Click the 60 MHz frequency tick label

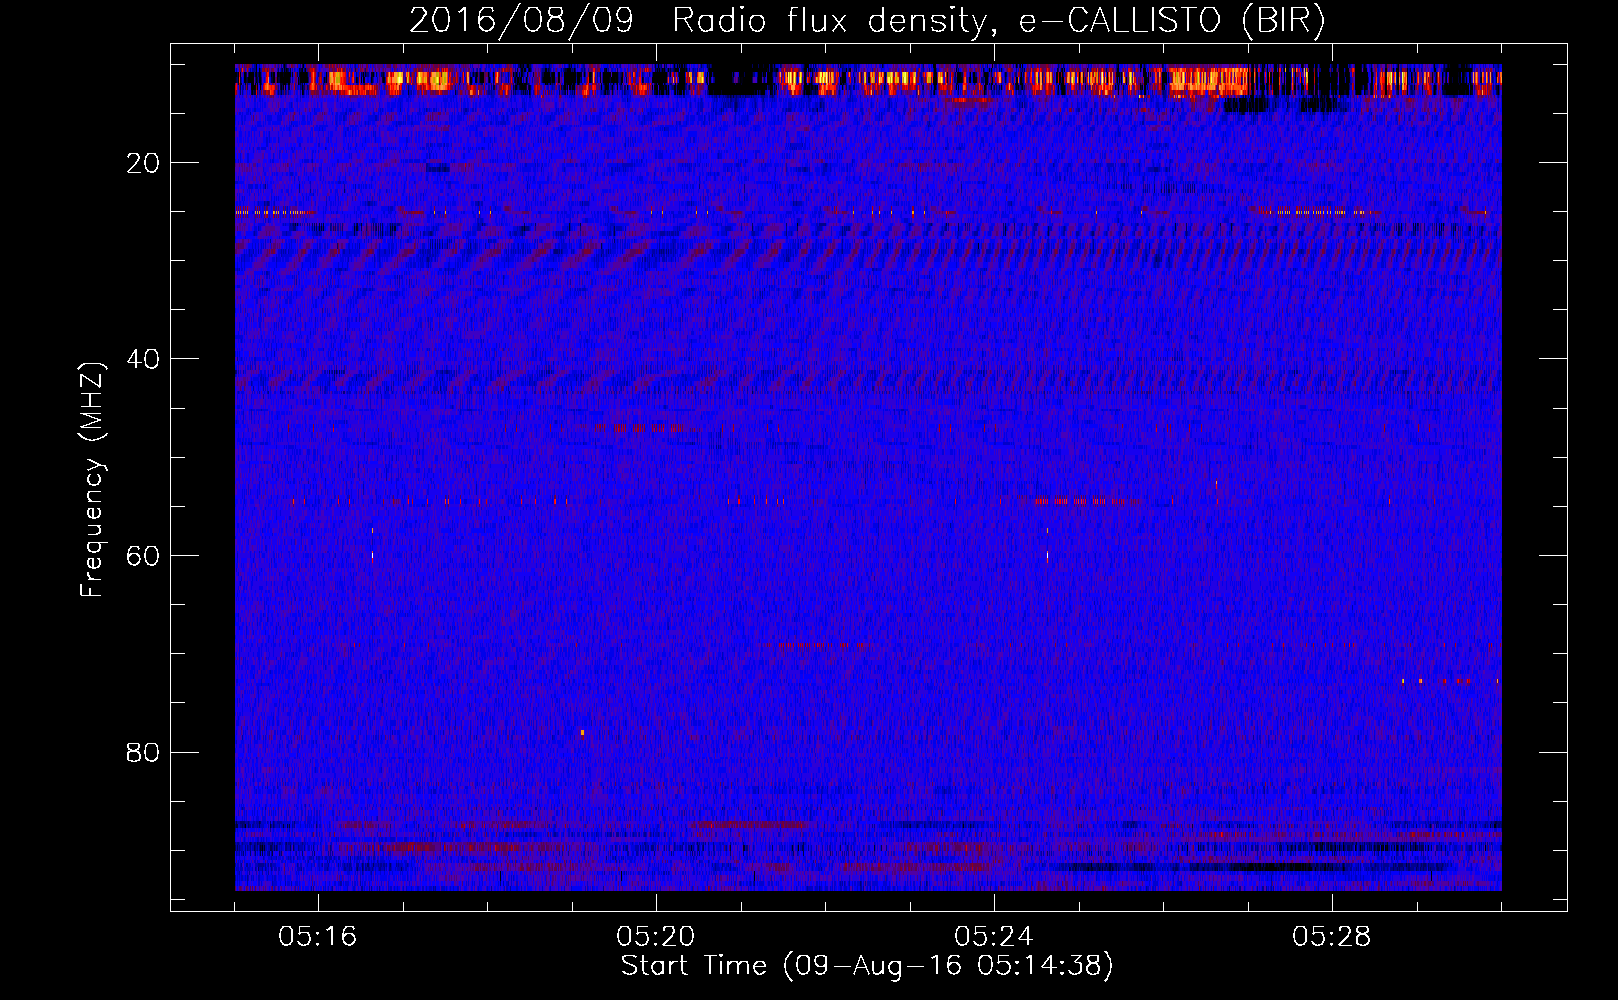click(x=143, y=556)
